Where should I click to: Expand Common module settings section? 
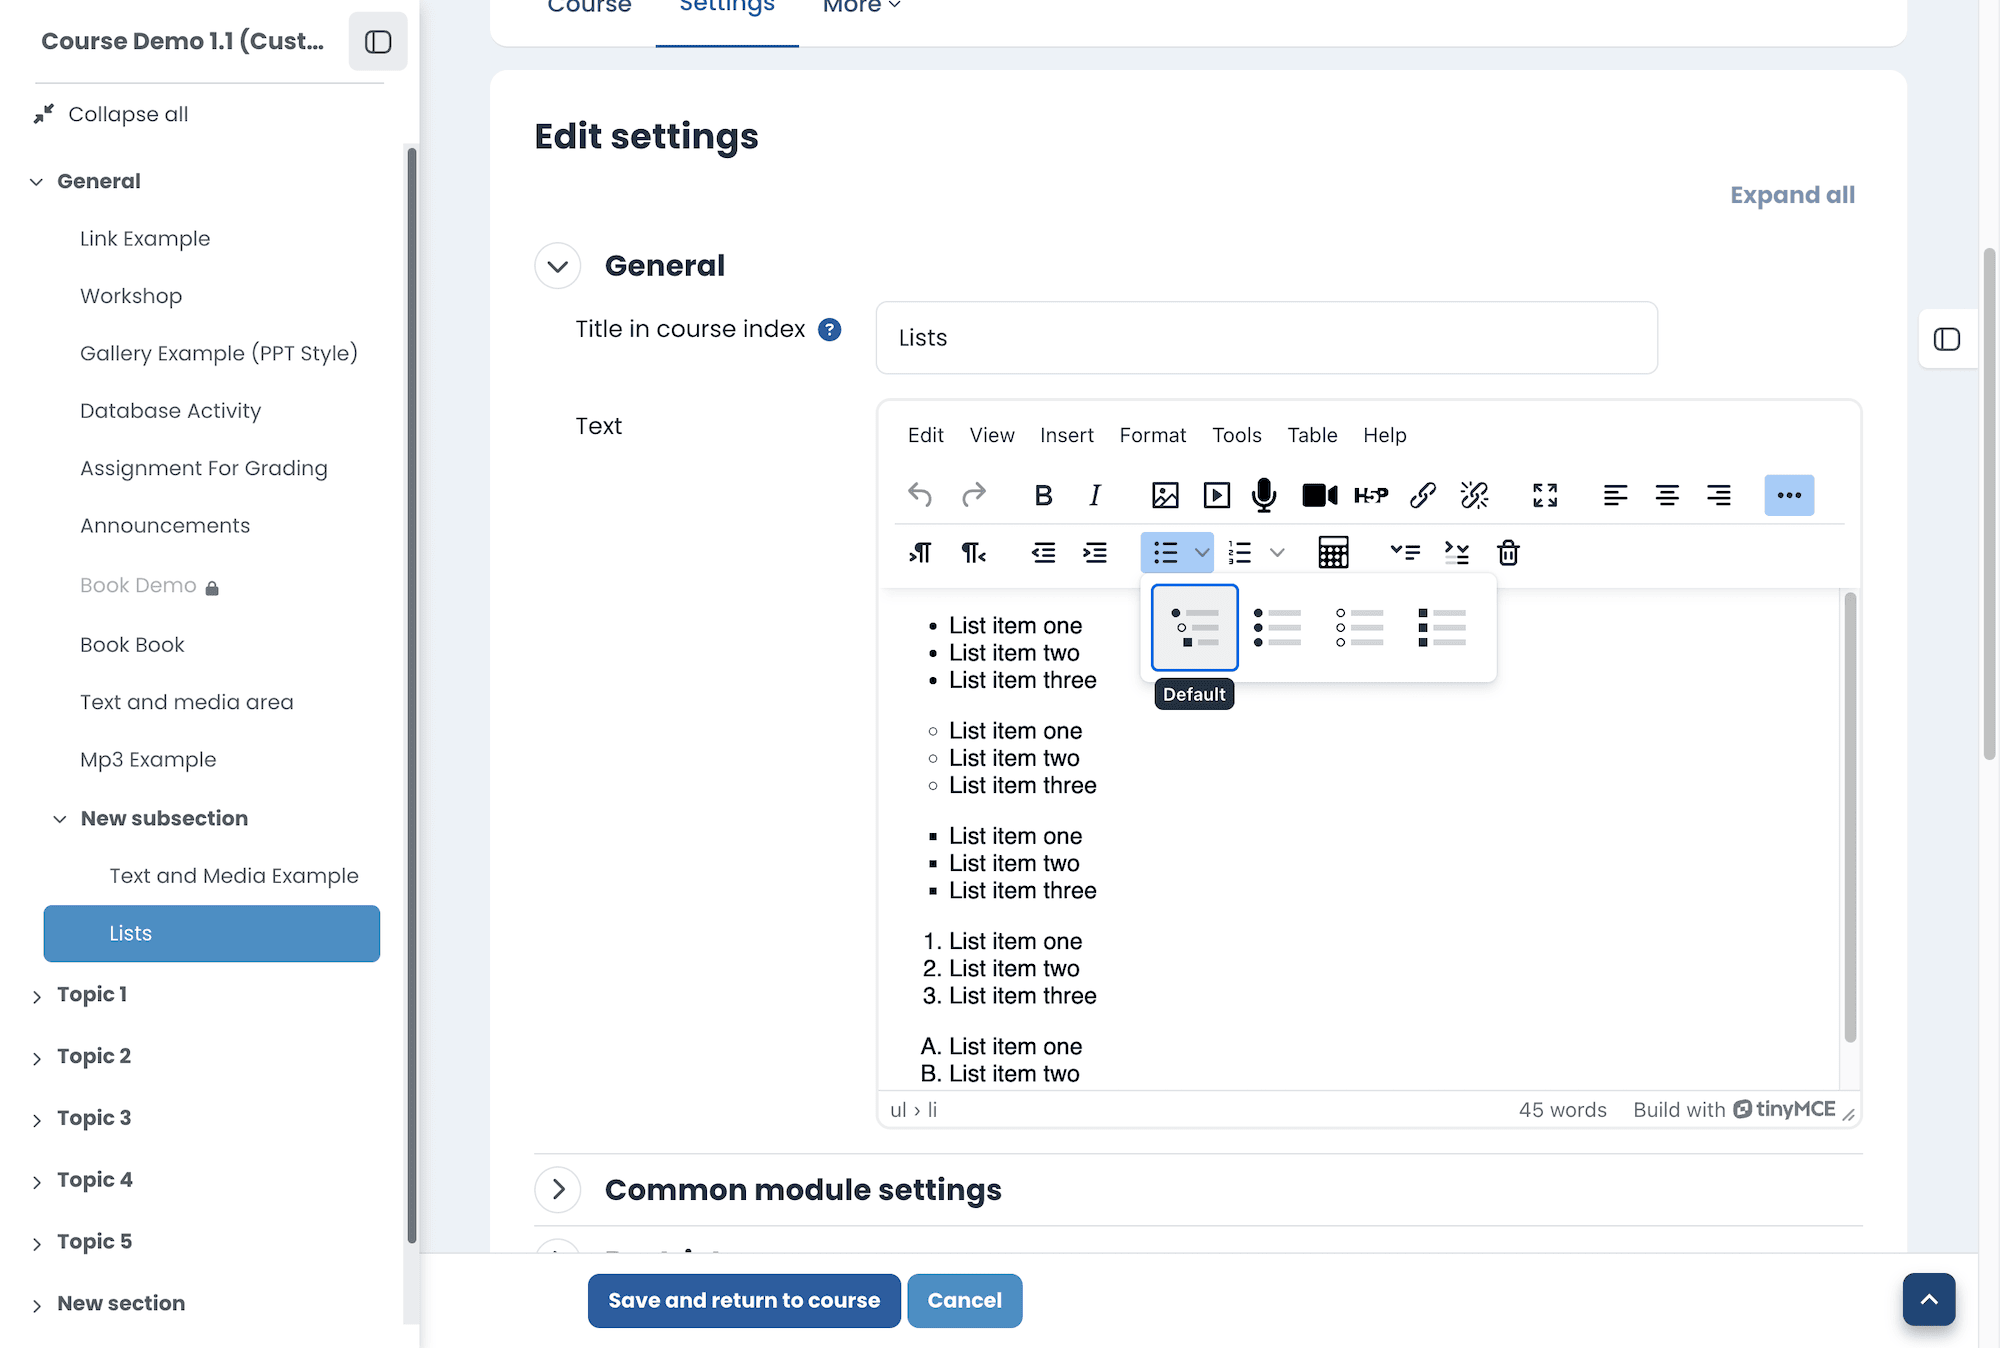(558, 1189)
